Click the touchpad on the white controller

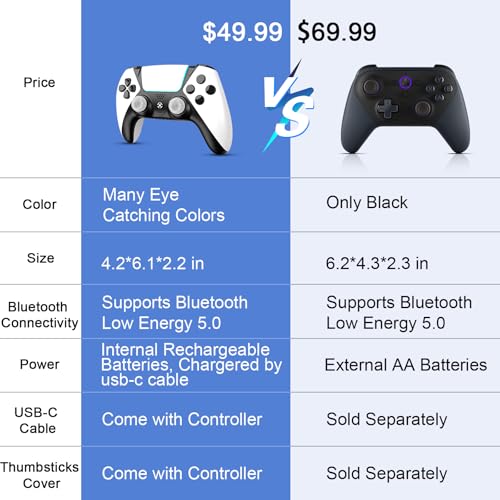[x=163, y=79]
